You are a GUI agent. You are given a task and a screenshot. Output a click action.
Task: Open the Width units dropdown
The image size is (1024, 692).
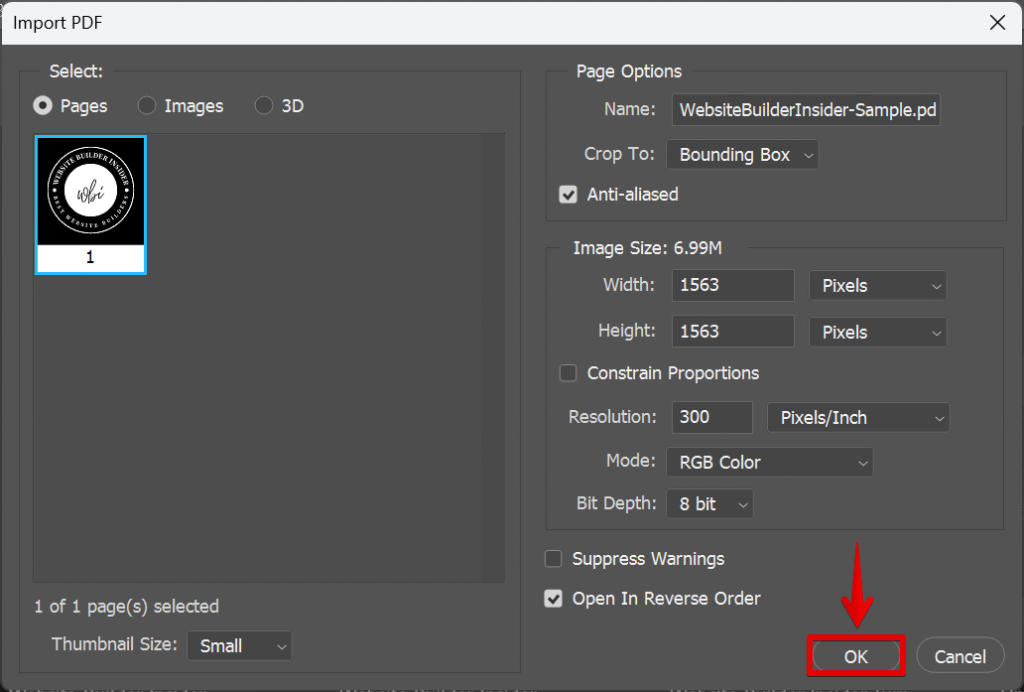click(x=877, y=285)
